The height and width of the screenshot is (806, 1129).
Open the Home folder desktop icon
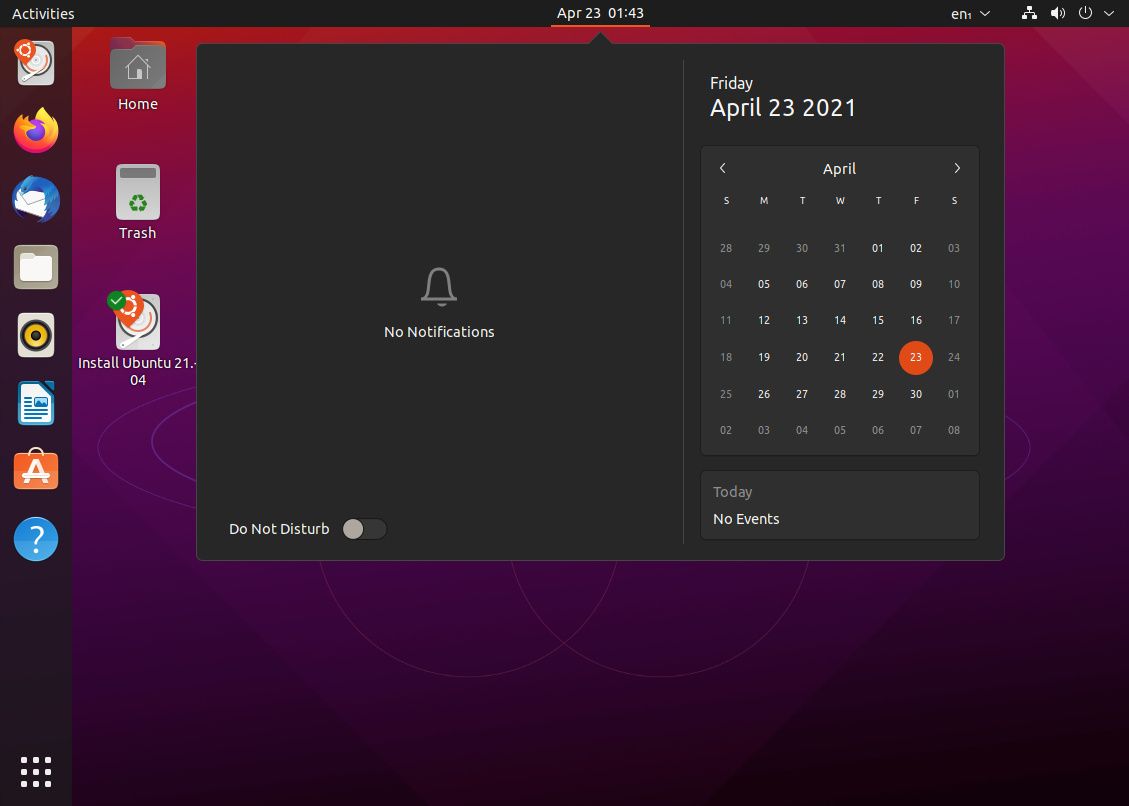138,74
